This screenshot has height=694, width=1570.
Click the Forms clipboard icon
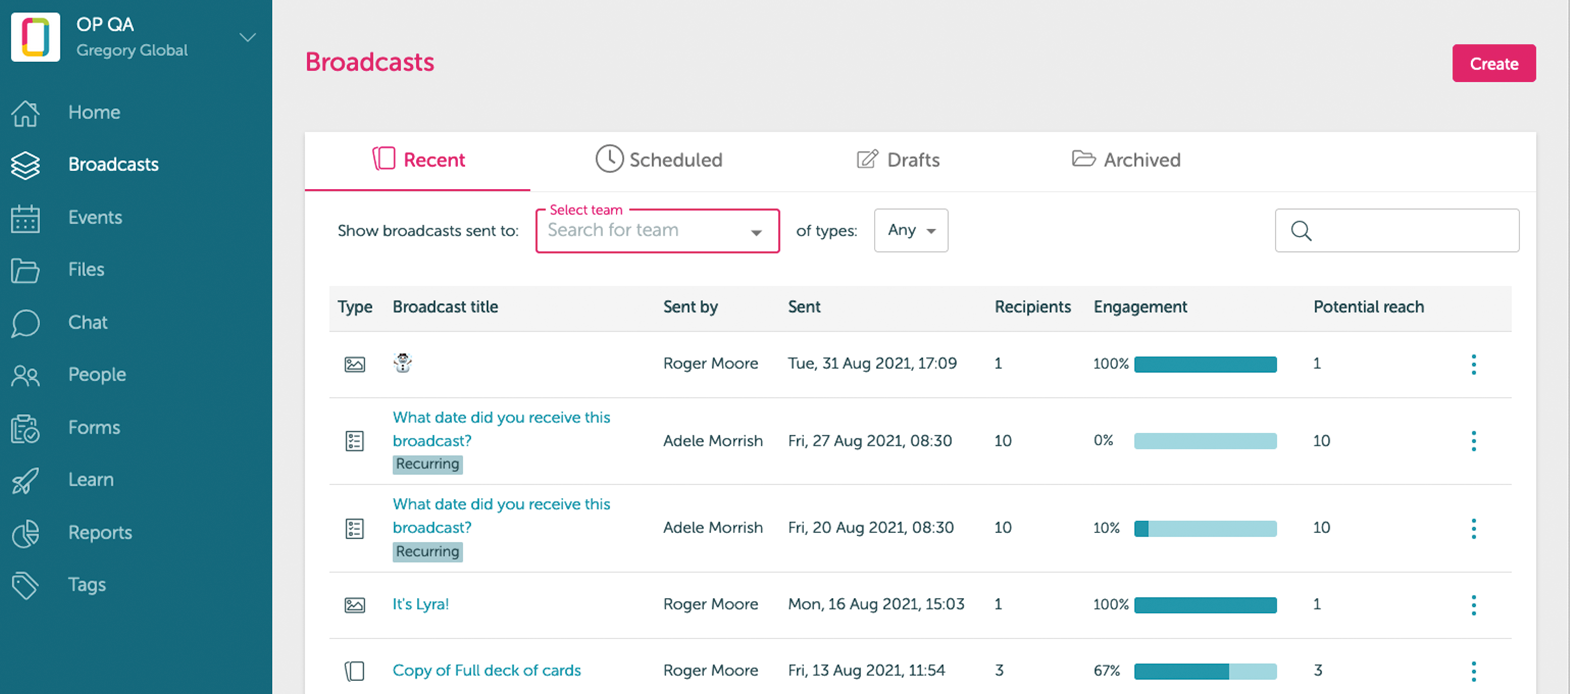click(25, 428)
